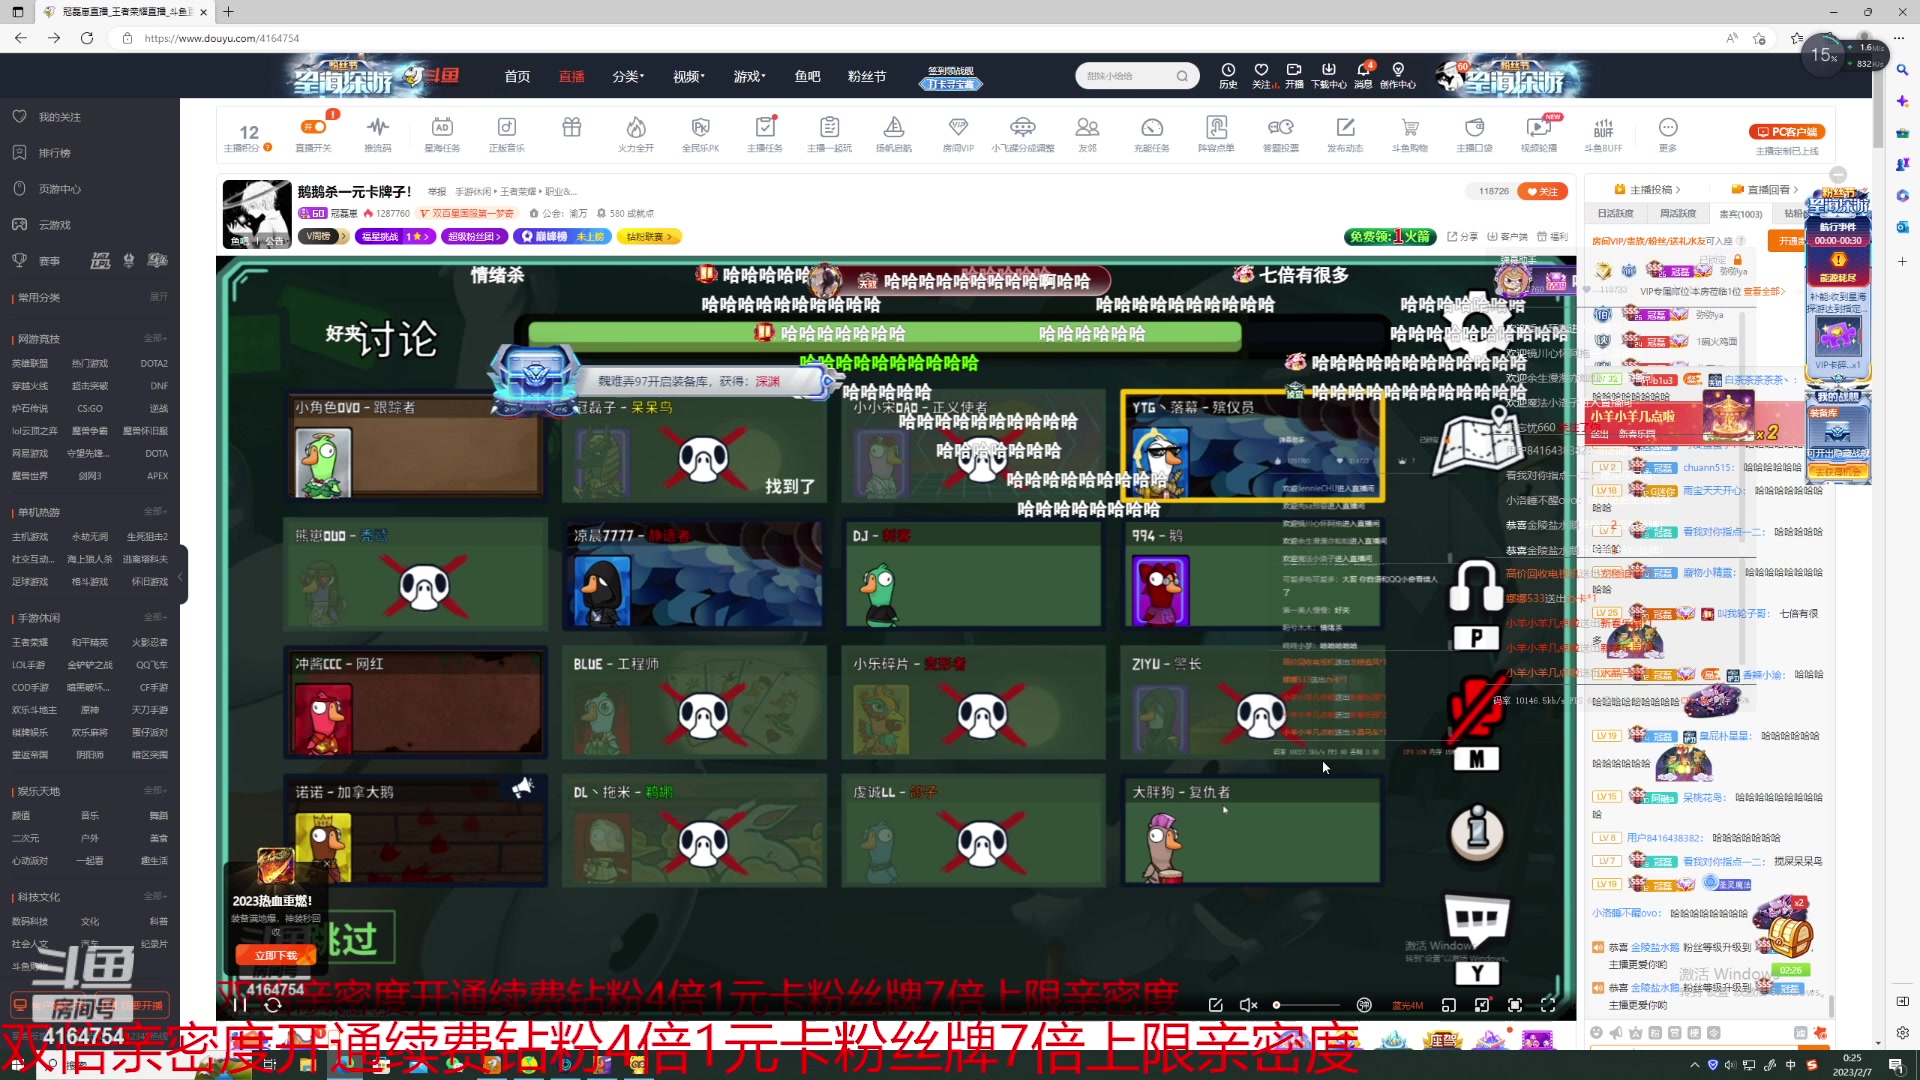
Task: Toggle danmaku 弹 comments button
Action: 1364,1005
